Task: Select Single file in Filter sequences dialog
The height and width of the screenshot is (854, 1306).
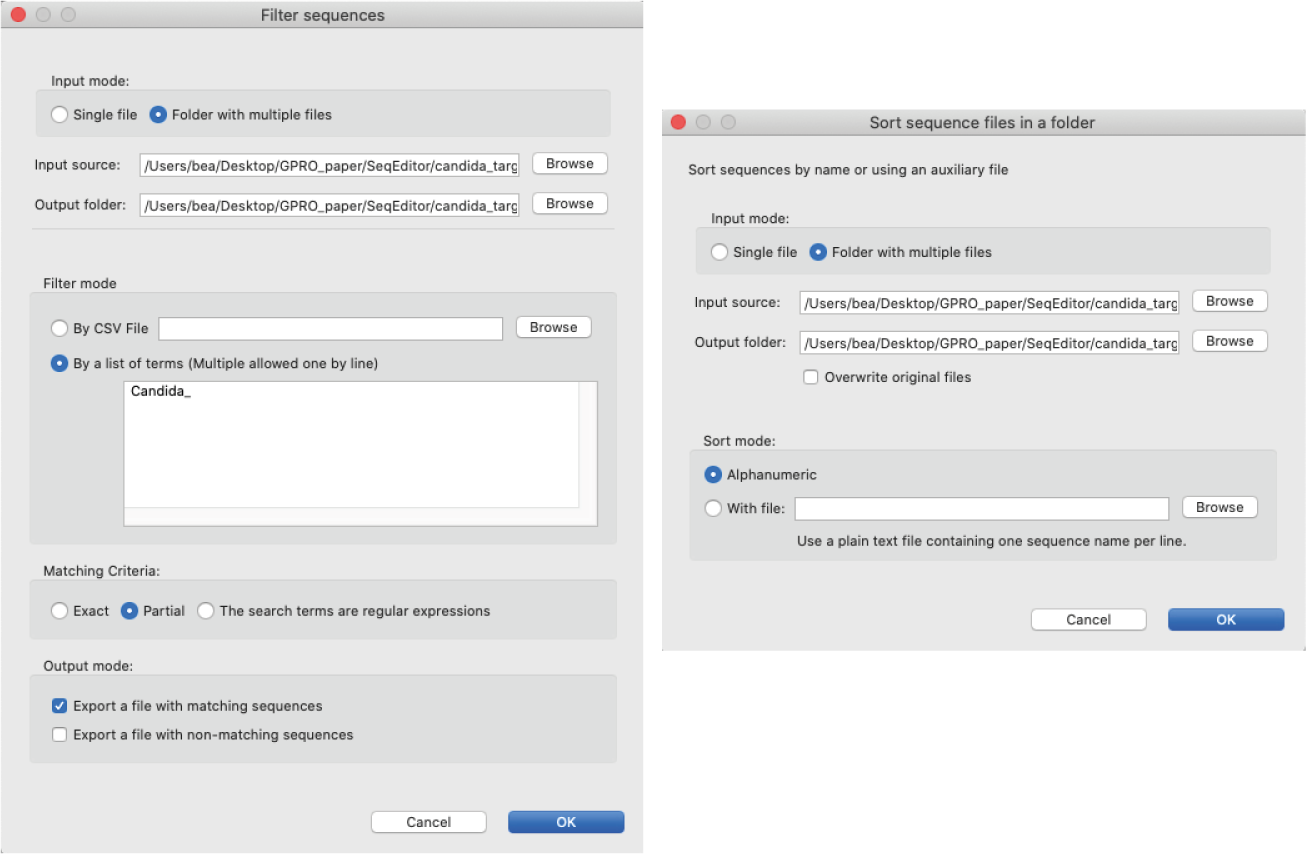Action: (x=60, y=115)
